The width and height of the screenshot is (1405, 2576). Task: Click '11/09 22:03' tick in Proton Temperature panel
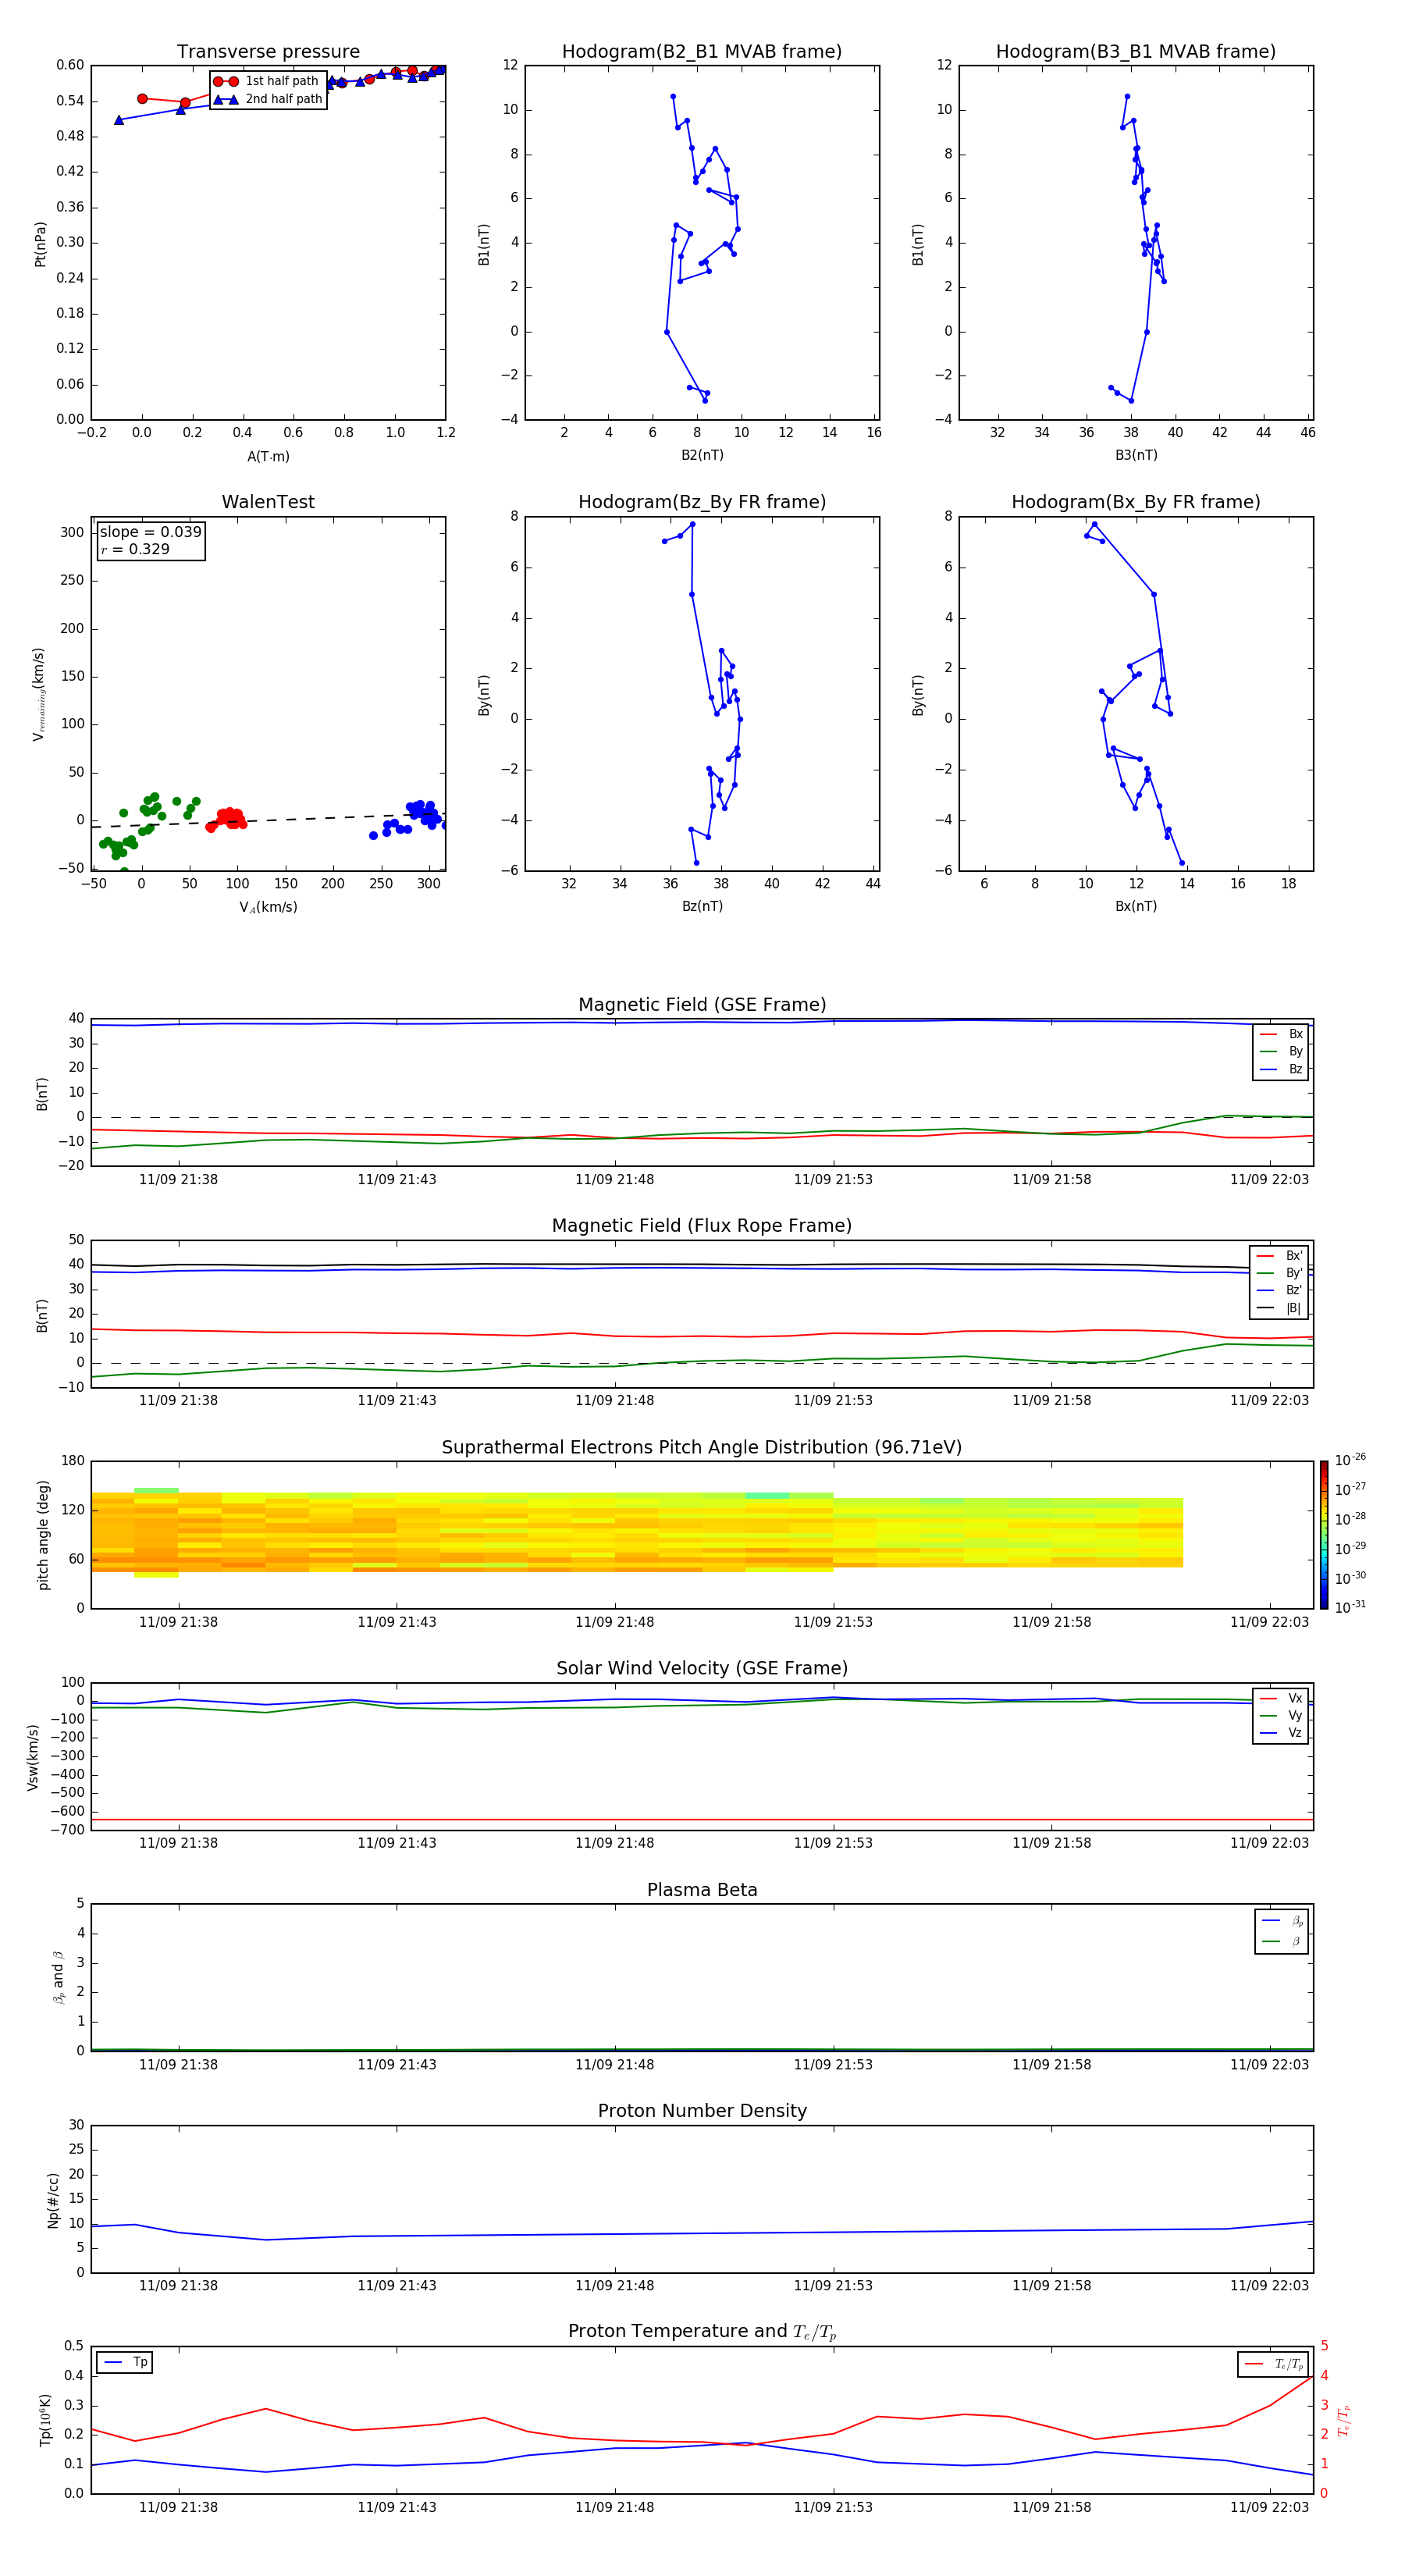(1269, 2507)
